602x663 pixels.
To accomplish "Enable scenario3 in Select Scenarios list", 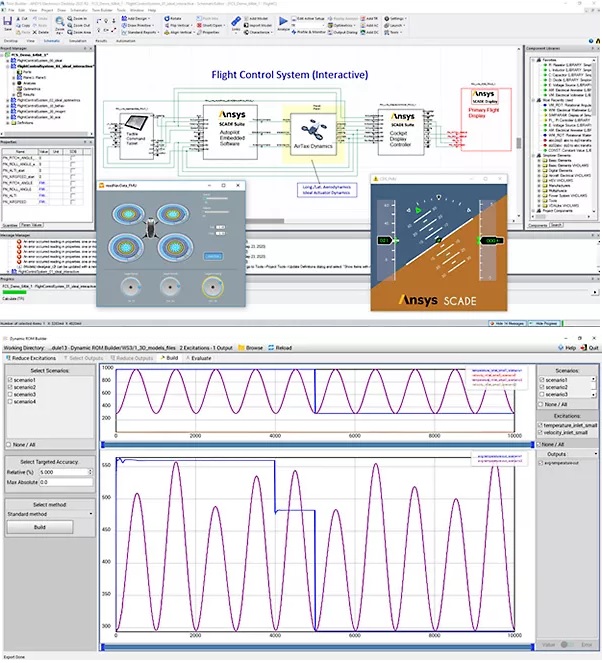I will (10, 395).
